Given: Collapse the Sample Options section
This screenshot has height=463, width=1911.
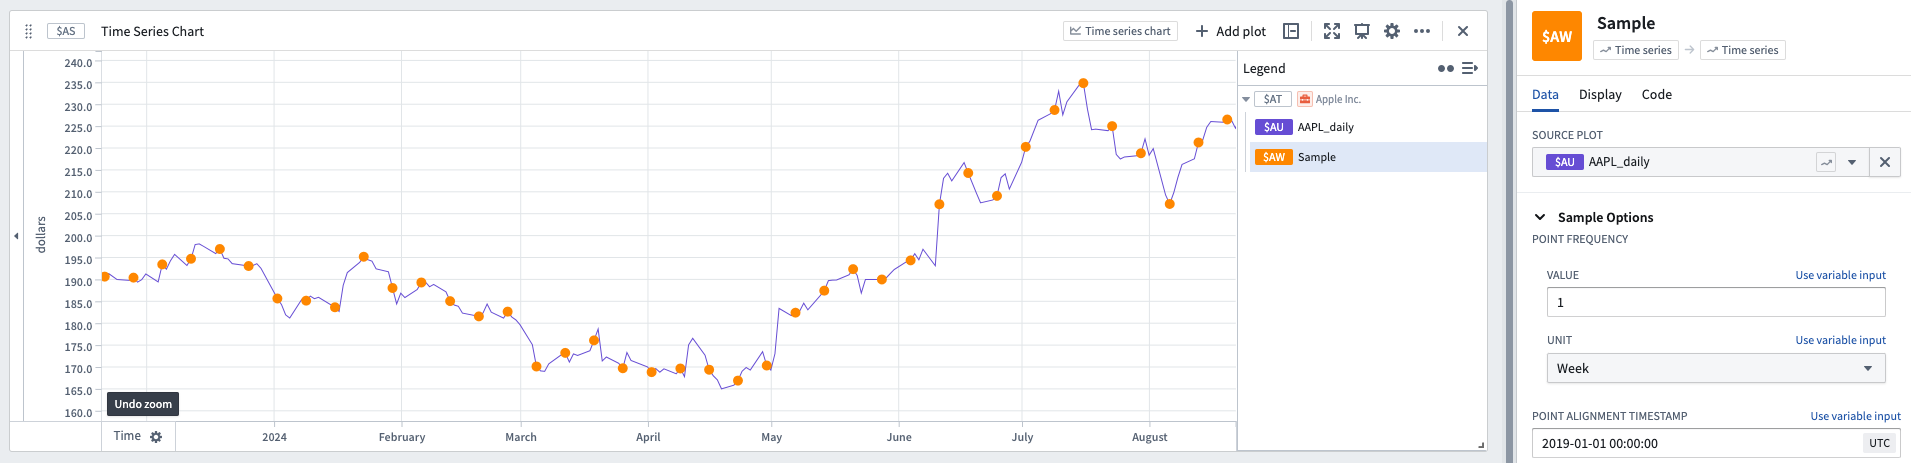Looking at the screenshot, I should [1540, 217].
